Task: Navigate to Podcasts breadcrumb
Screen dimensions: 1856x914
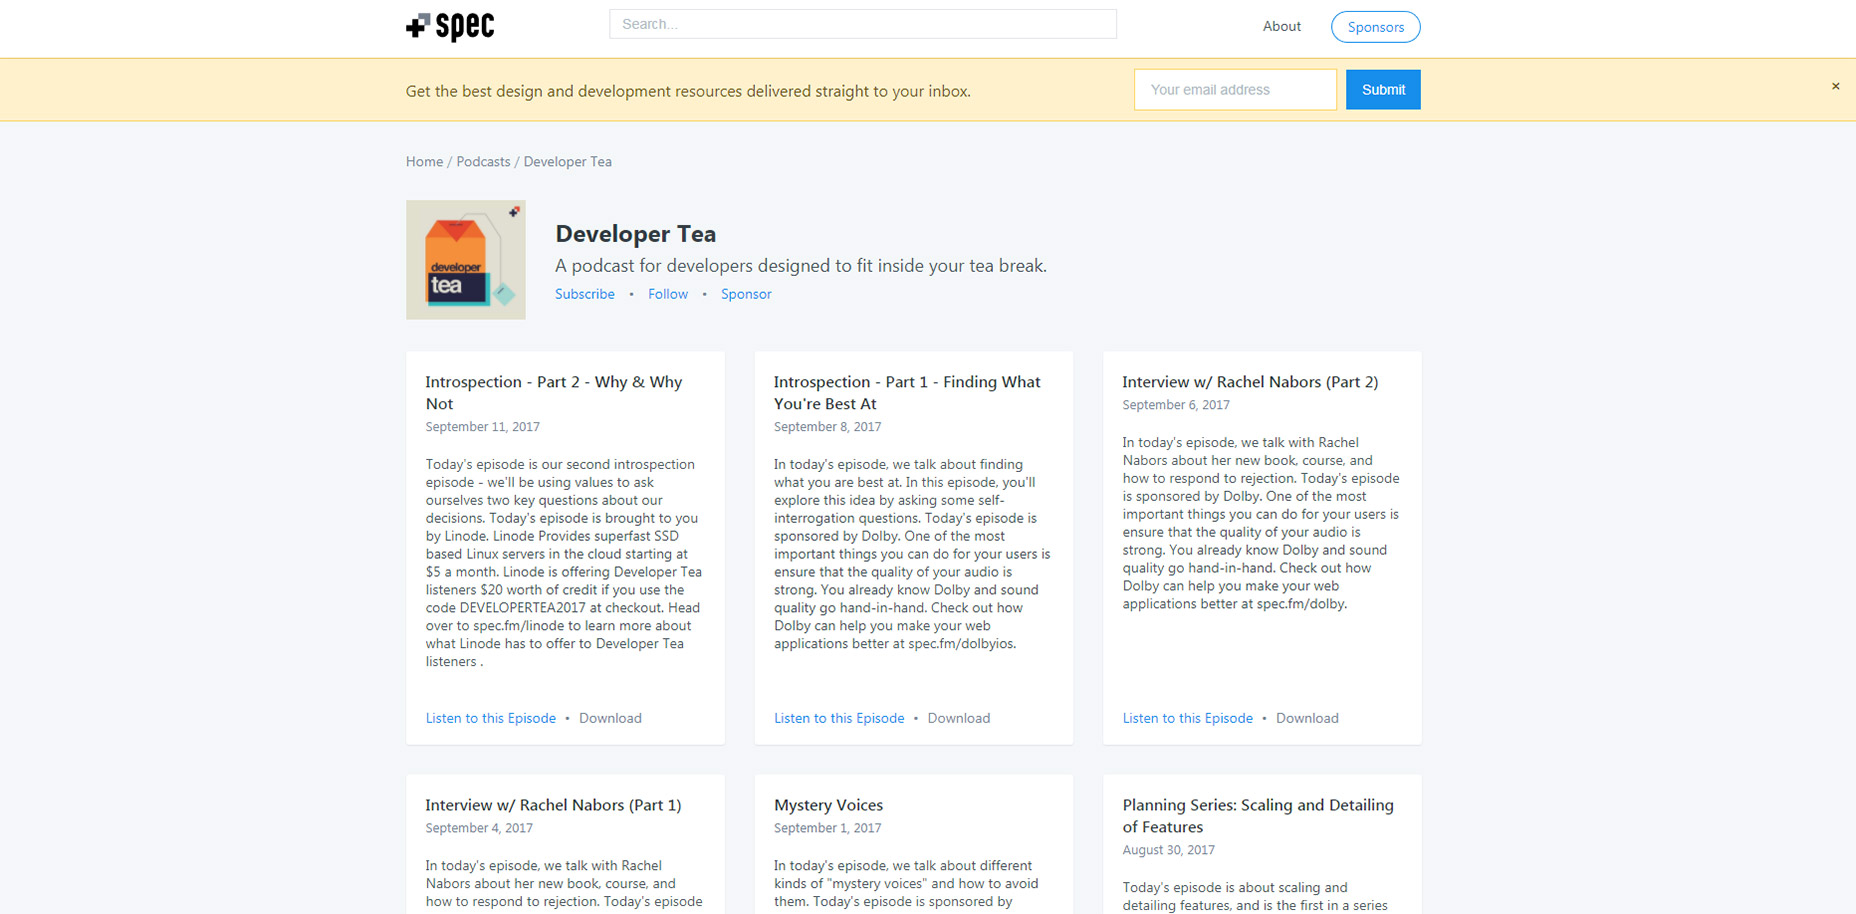Action: coord(483,162)
